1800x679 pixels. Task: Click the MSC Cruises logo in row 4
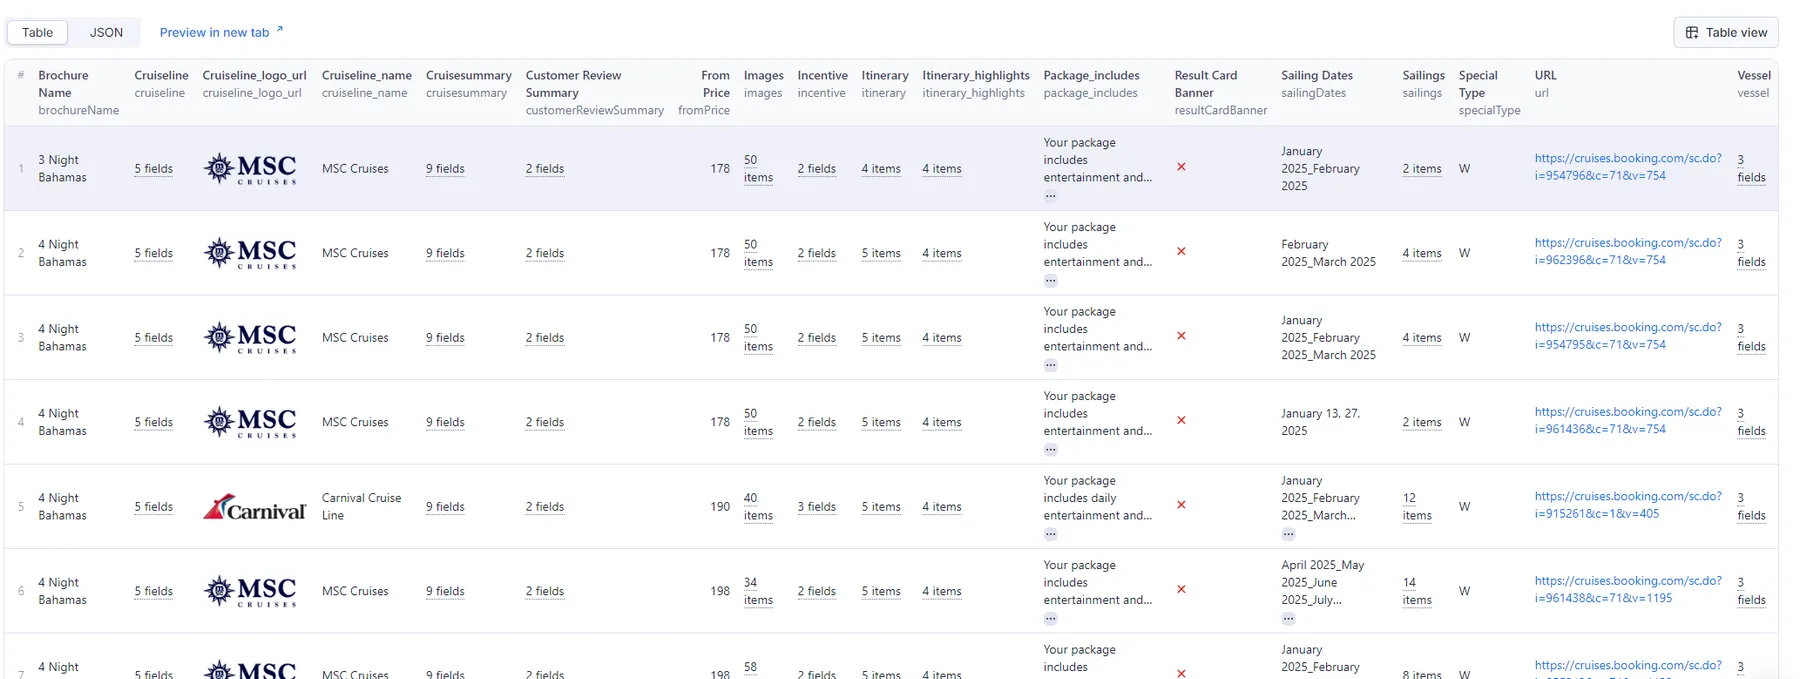click(x=250, y=422)
